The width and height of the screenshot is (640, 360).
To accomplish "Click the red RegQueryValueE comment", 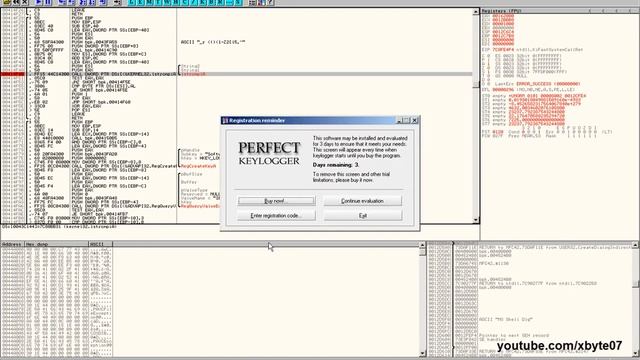I will tap(200, 206).
